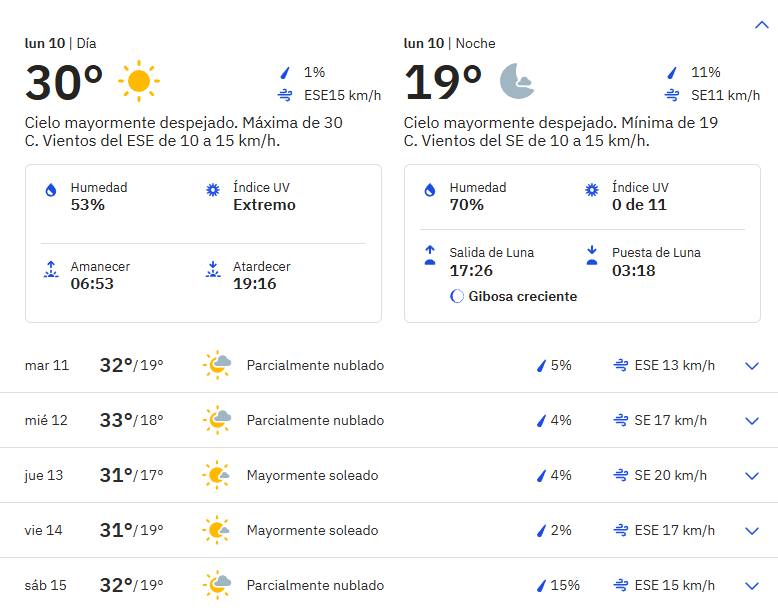Click the wind icon next to ESE15 km/h
Screen dimensions: 778x608
pos(285,95)
